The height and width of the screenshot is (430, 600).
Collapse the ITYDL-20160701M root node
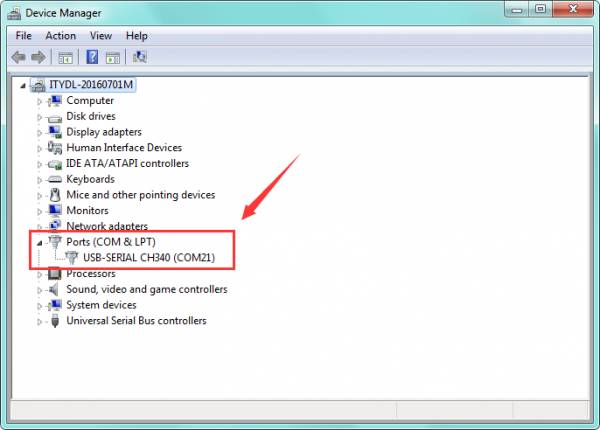25,85
